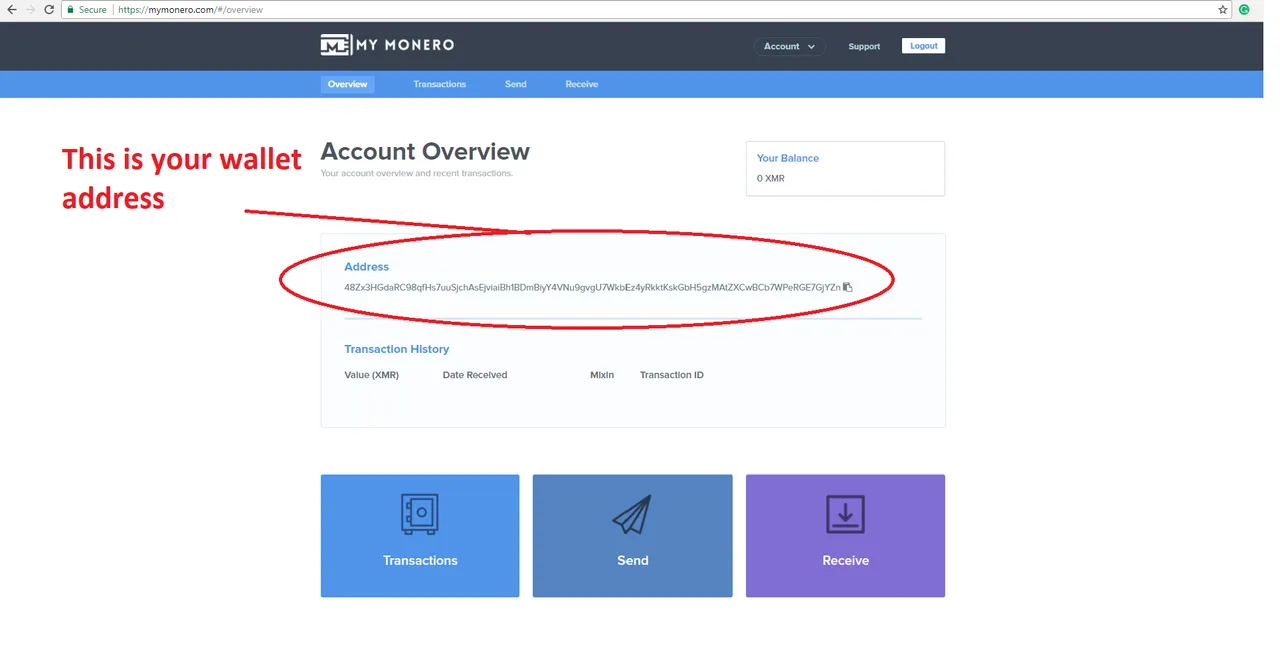Viewport: 1280px width, 670px height.
Task: Switch to the Transactions tab
Action: click(440, 84)
